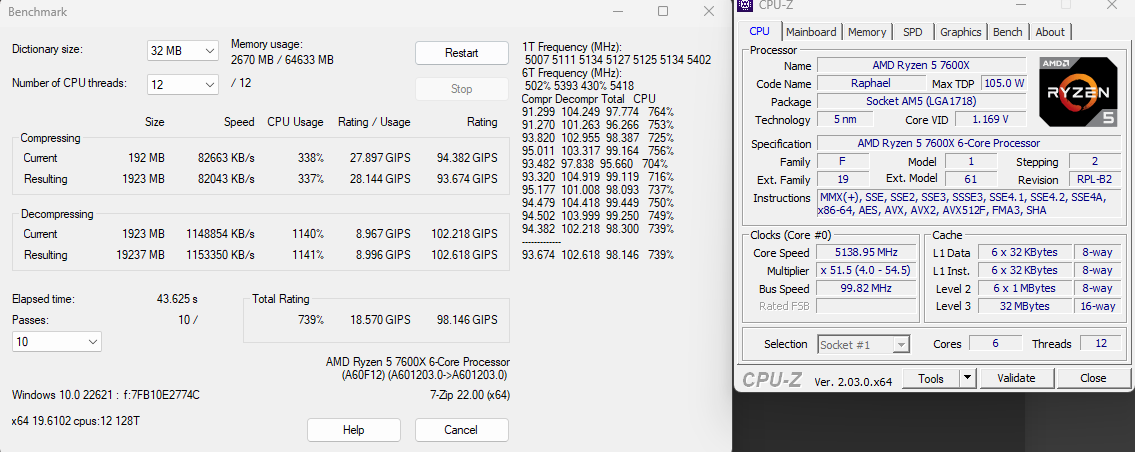This screenshot has height=452, width=1135.
Task: Maximize the Benchmark window
Action: (x=663, y=11)
